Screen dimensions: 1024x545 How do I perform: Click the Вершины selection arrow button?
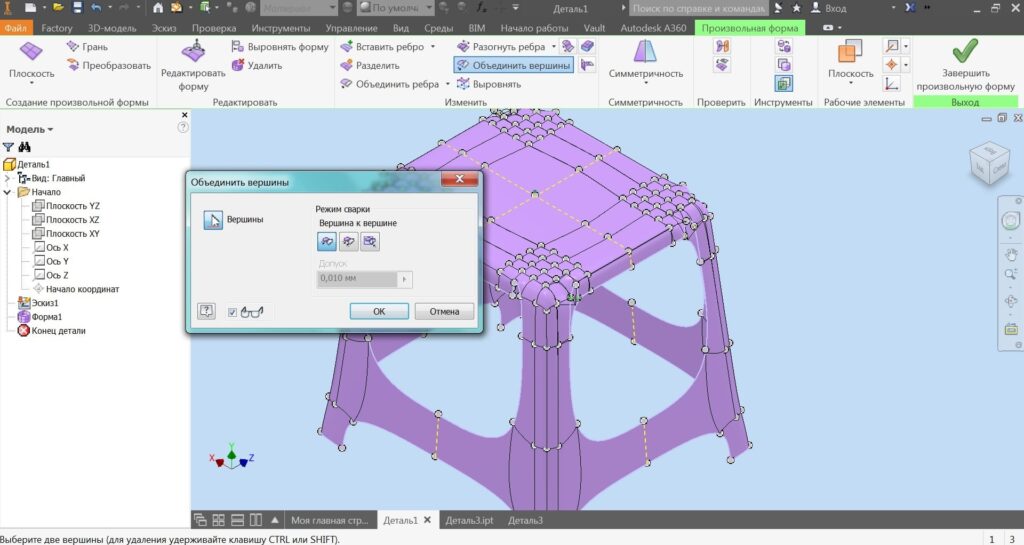[213, 221]
